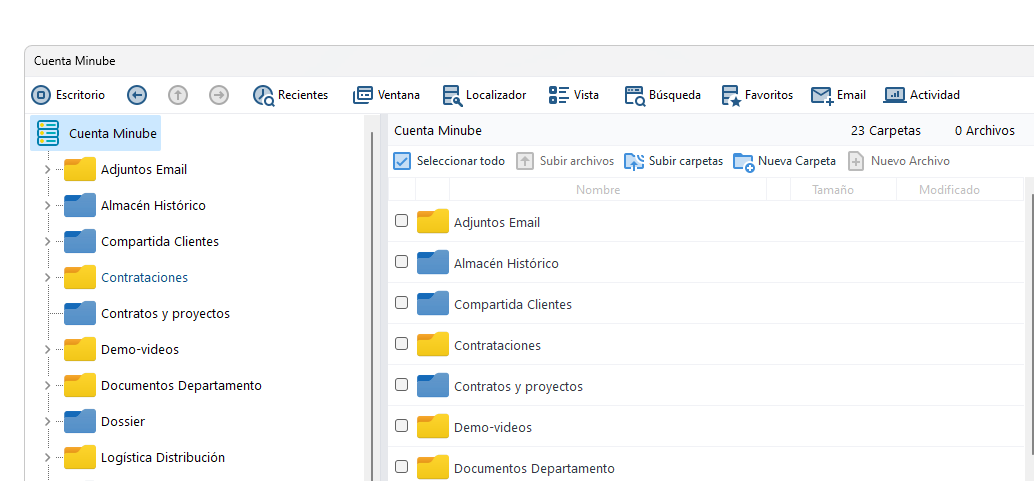Tick the Seleccionar todo checkbox
1034x481 pixels.
pos(402,161)
